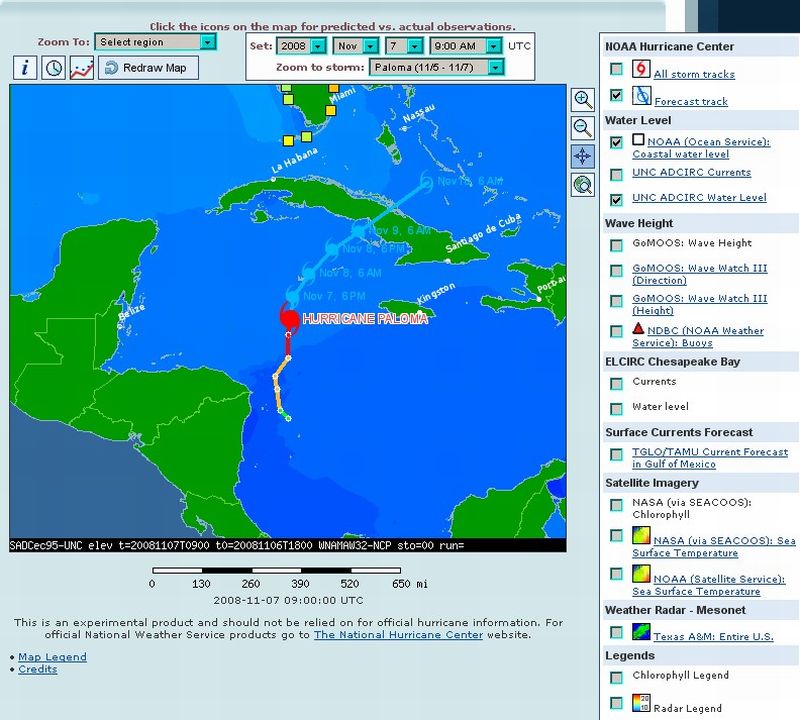The height and width of the screenshot is (720, 800).
Task: Open the Credits link
Action: tap(38, 669)
